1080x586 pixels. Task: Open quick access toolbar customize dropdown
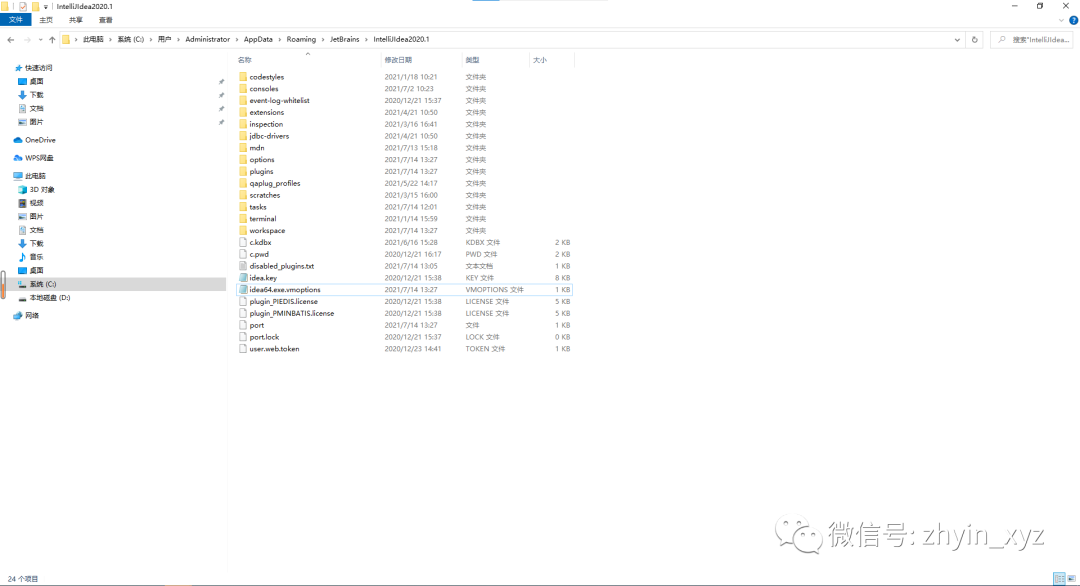45,7
